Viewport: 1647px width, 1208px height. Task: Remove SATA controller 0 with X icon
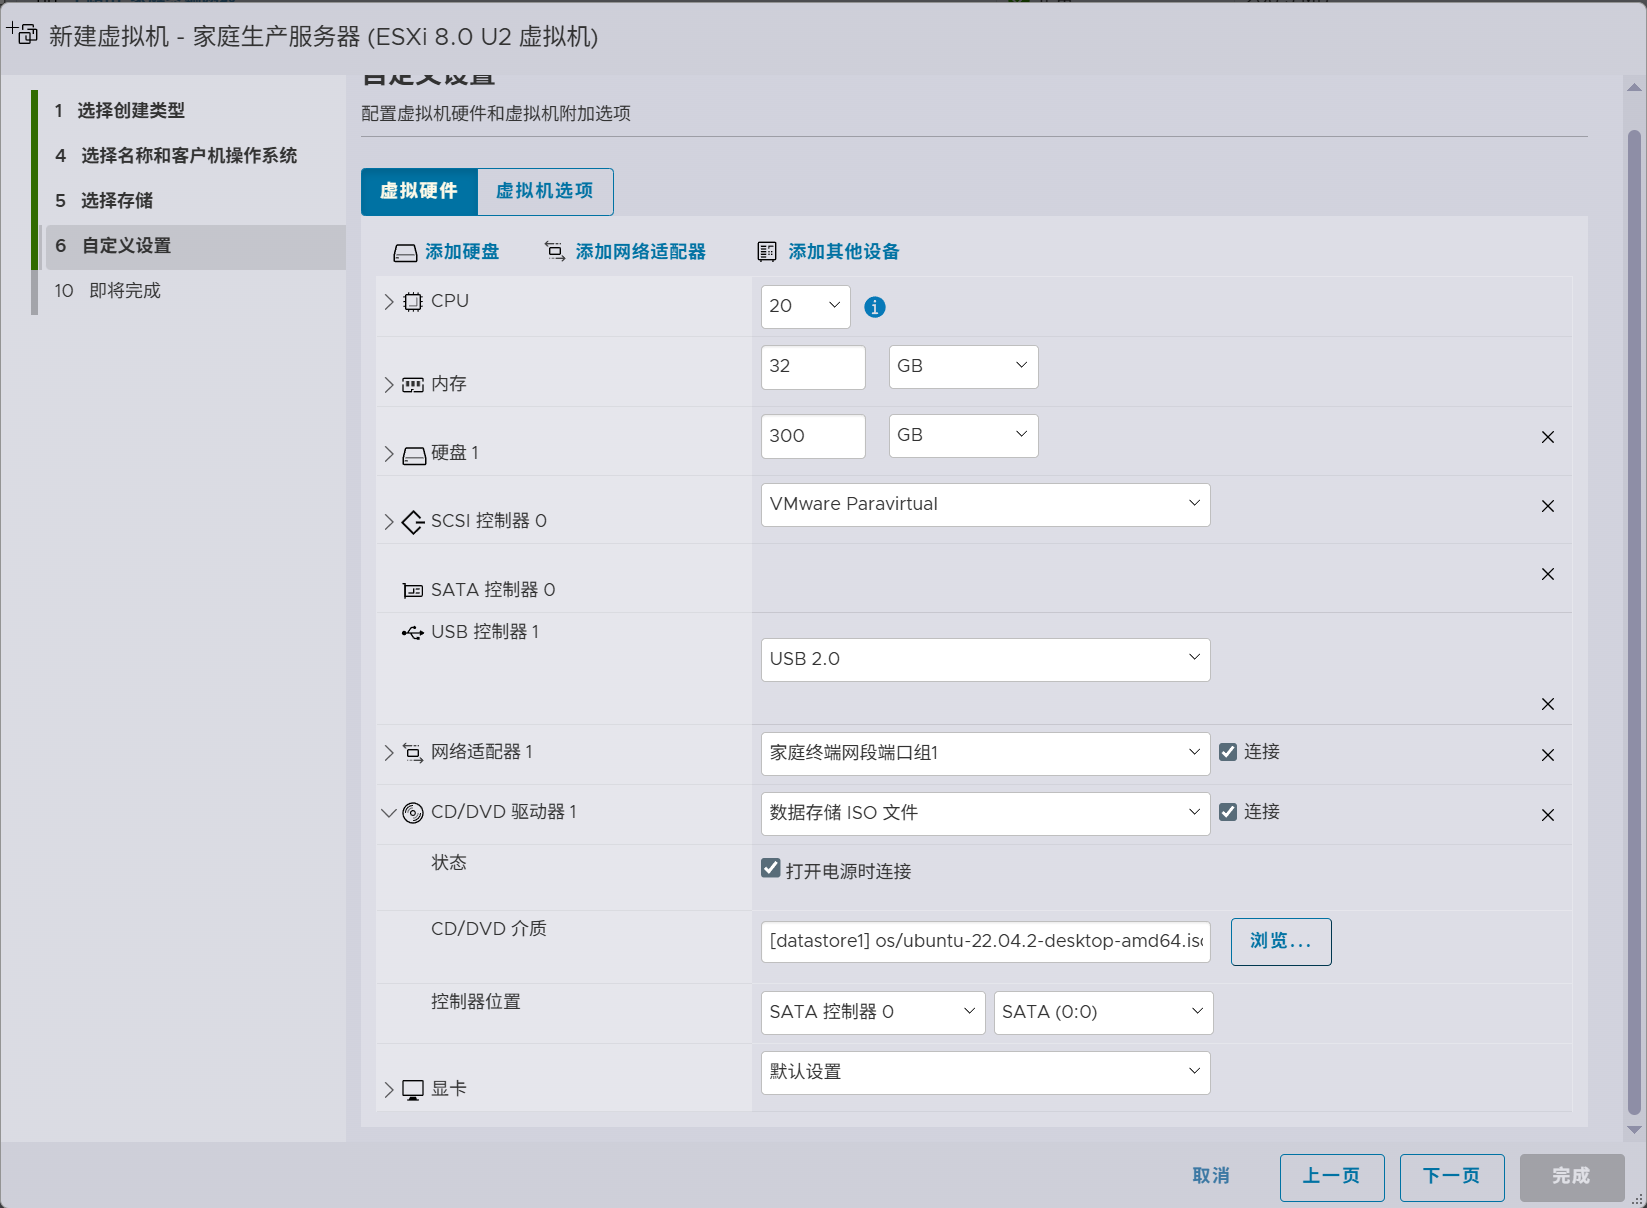tap(1547, 574)
